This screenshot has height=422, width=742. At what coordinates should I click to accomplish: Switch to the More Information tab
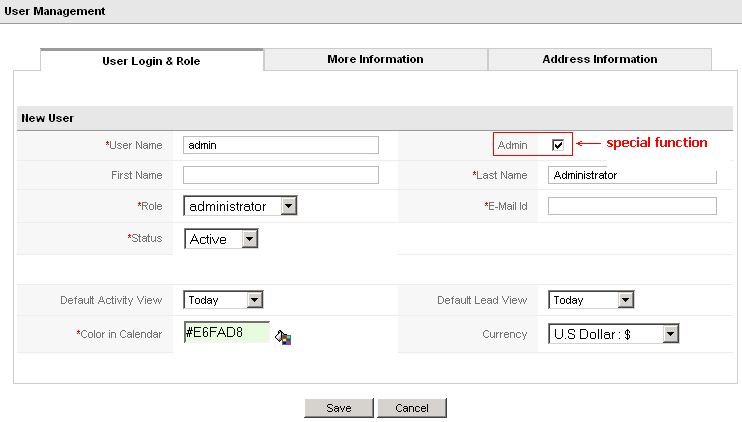375,60
